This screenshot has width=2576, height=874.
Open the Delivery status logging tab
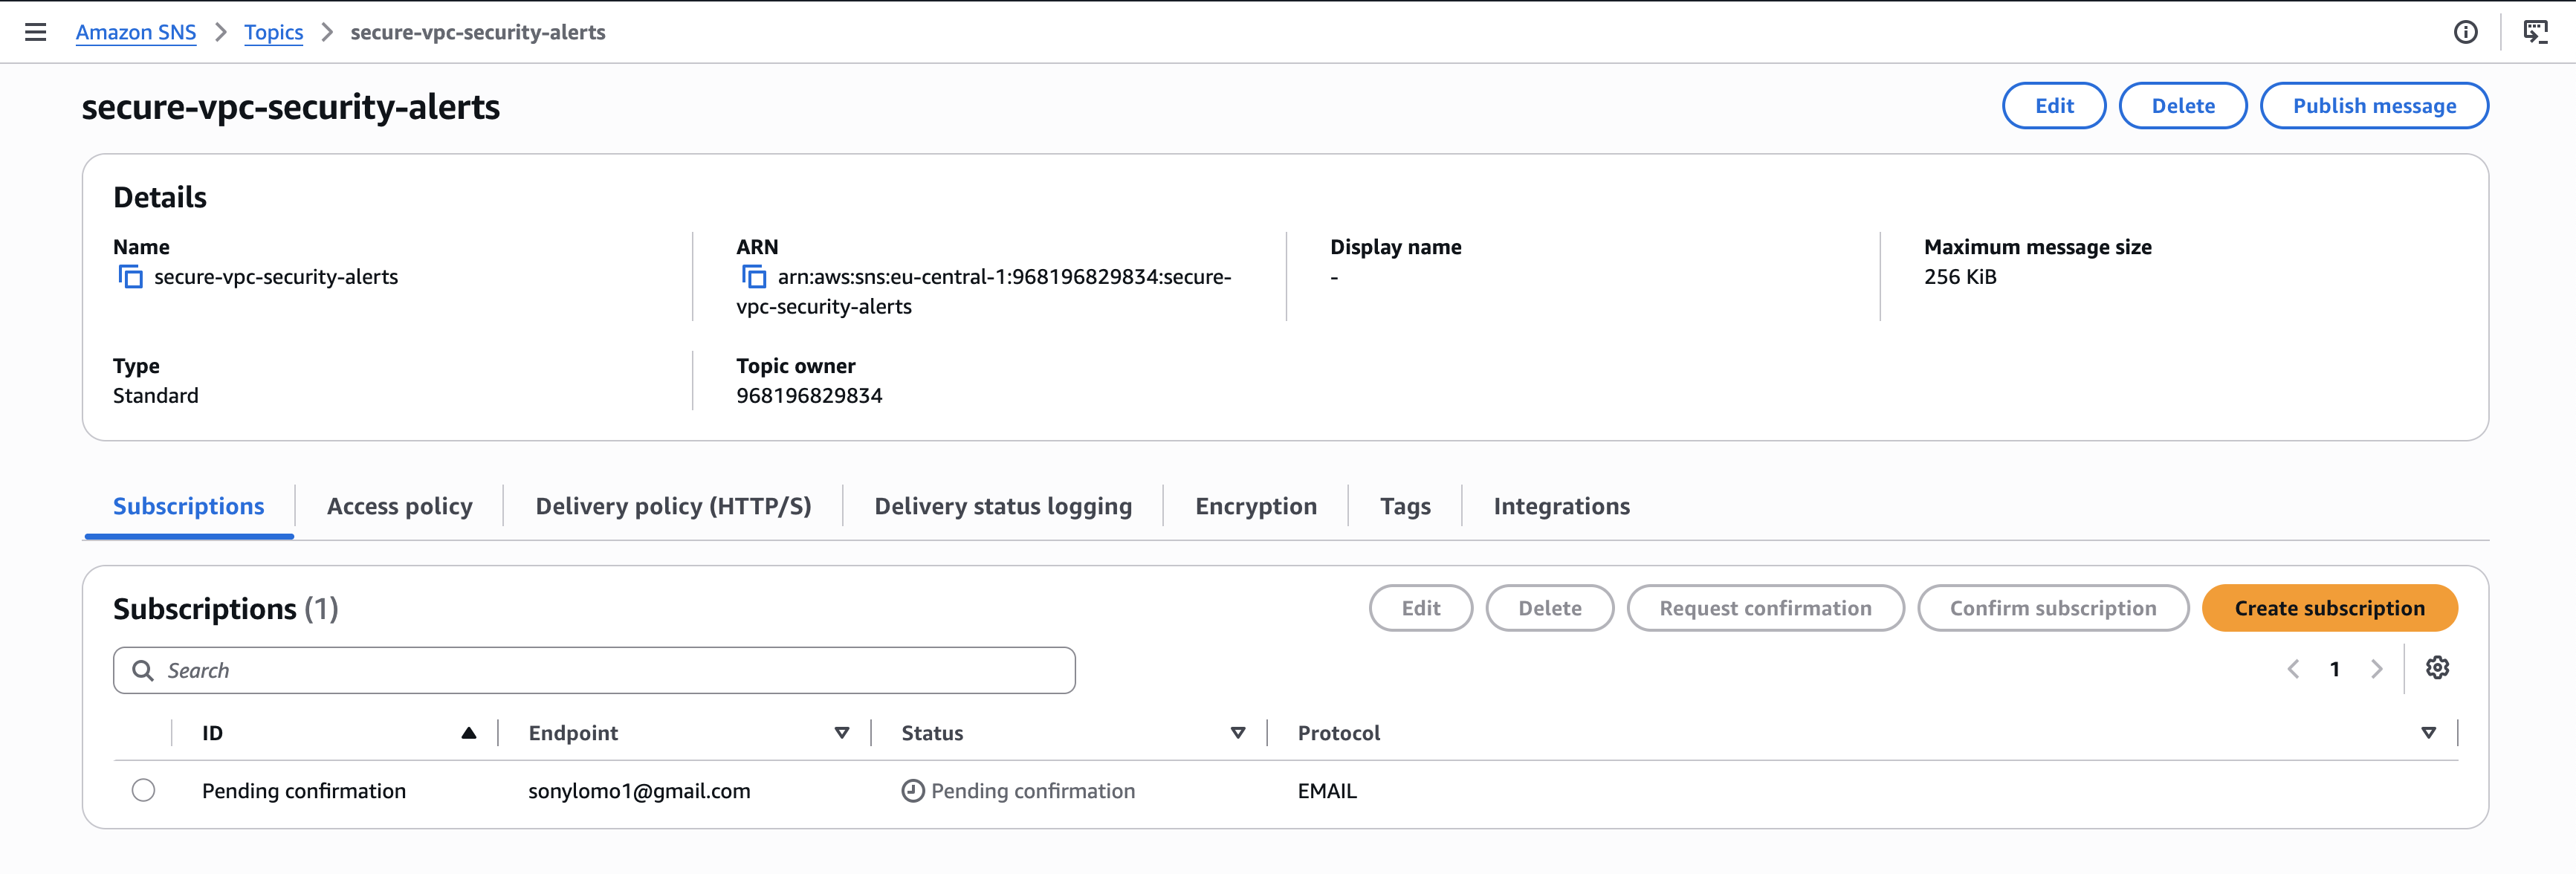[1003, 506]
